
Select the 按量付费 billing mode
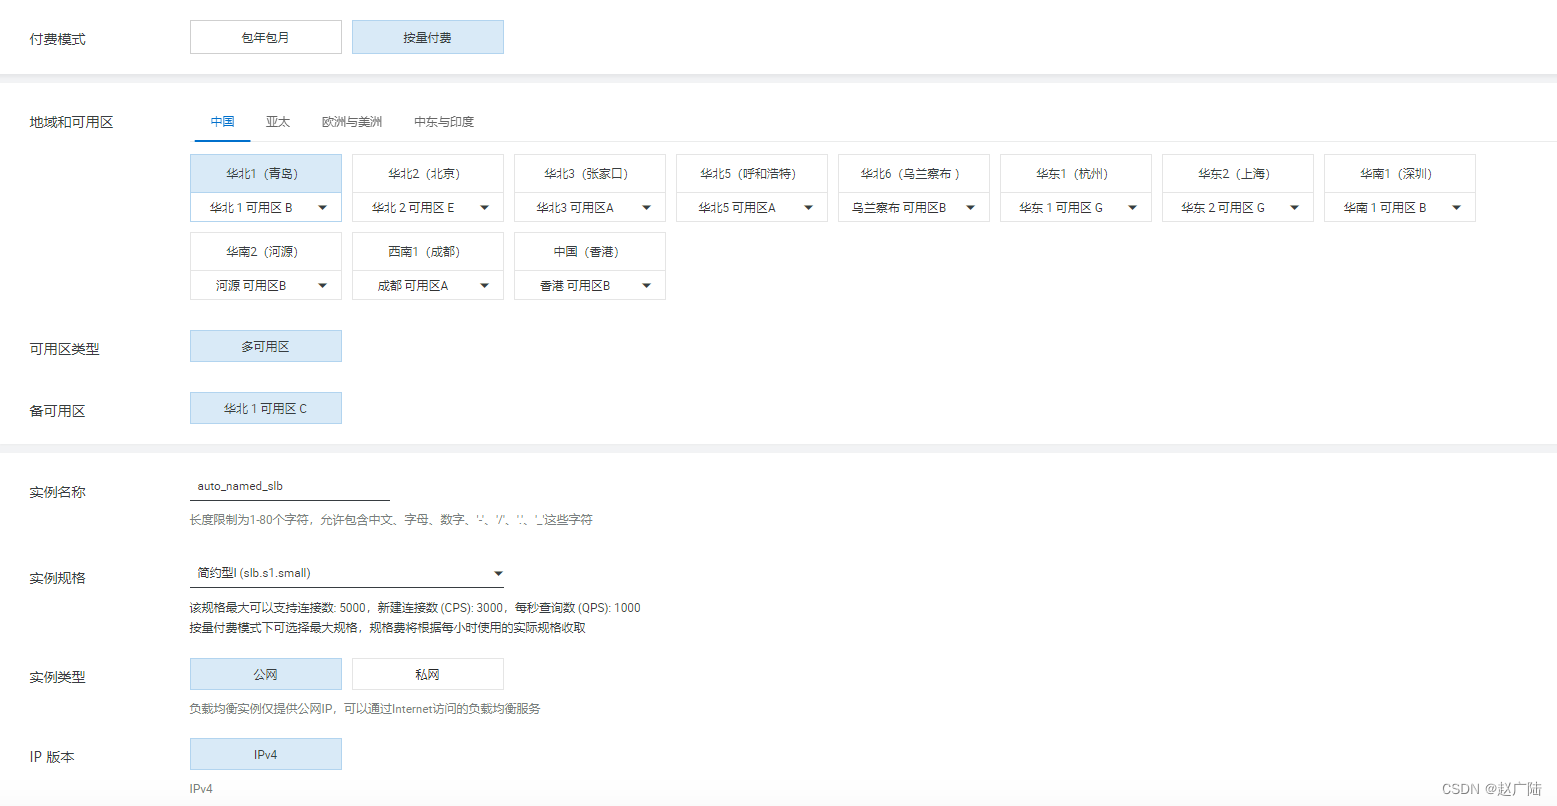tap(427, 36)
